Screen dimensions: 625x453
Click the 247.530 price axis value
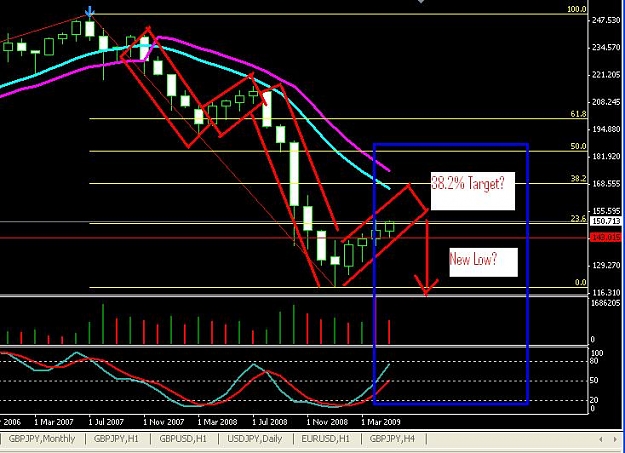pyautogui.click(x=606, y=20)
